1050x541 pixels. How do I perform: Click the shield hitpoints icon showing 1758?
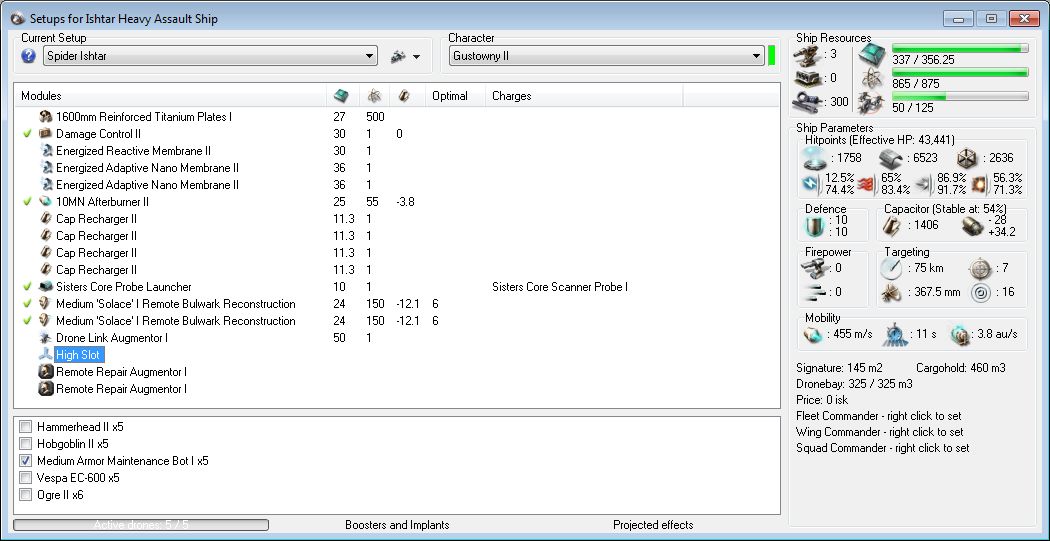814,159
